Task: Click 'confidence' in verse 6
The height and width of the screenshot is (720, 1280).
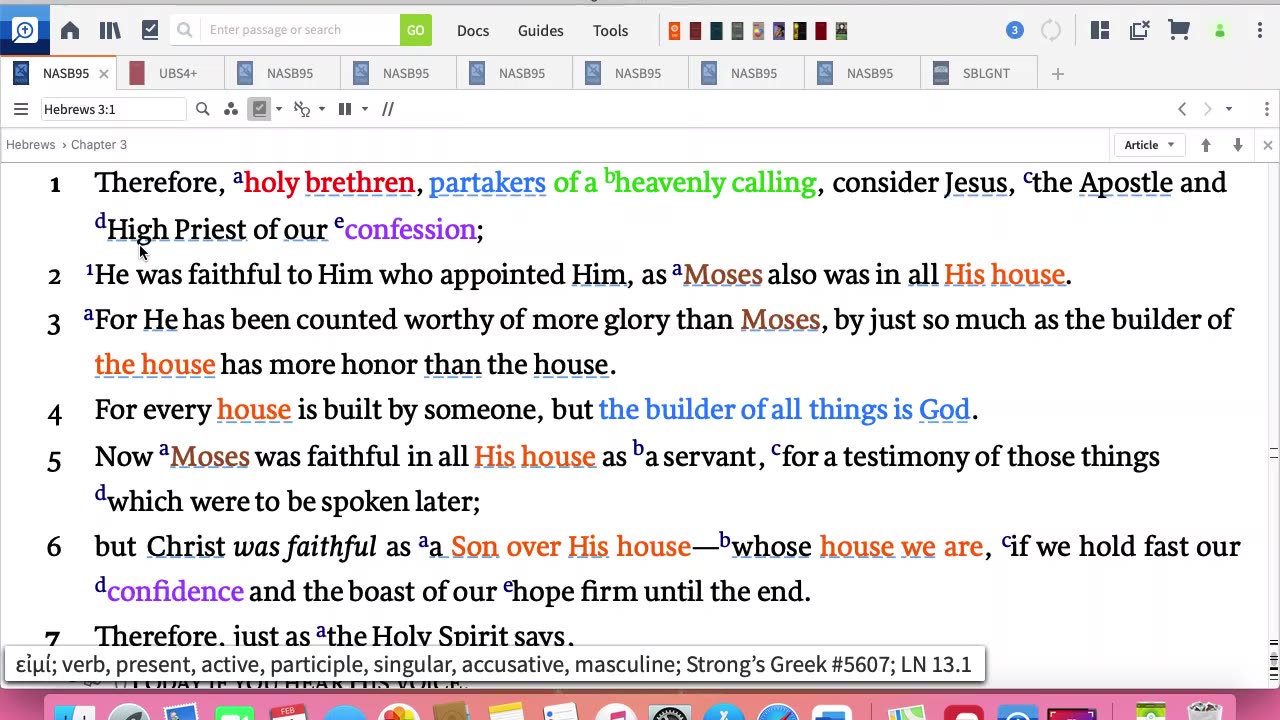Action: click(175, 591)
